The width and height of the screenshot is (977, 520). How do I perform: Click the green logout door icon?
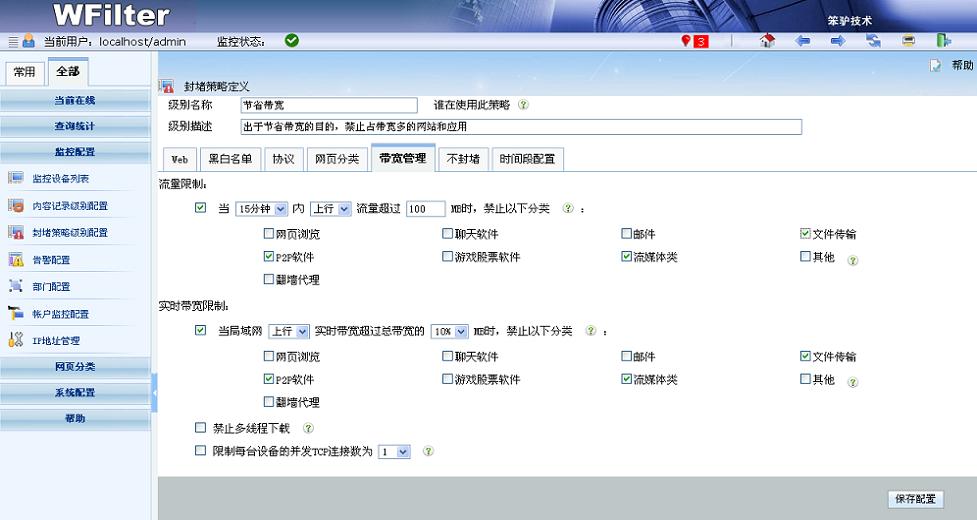click(x=943, y=41)
